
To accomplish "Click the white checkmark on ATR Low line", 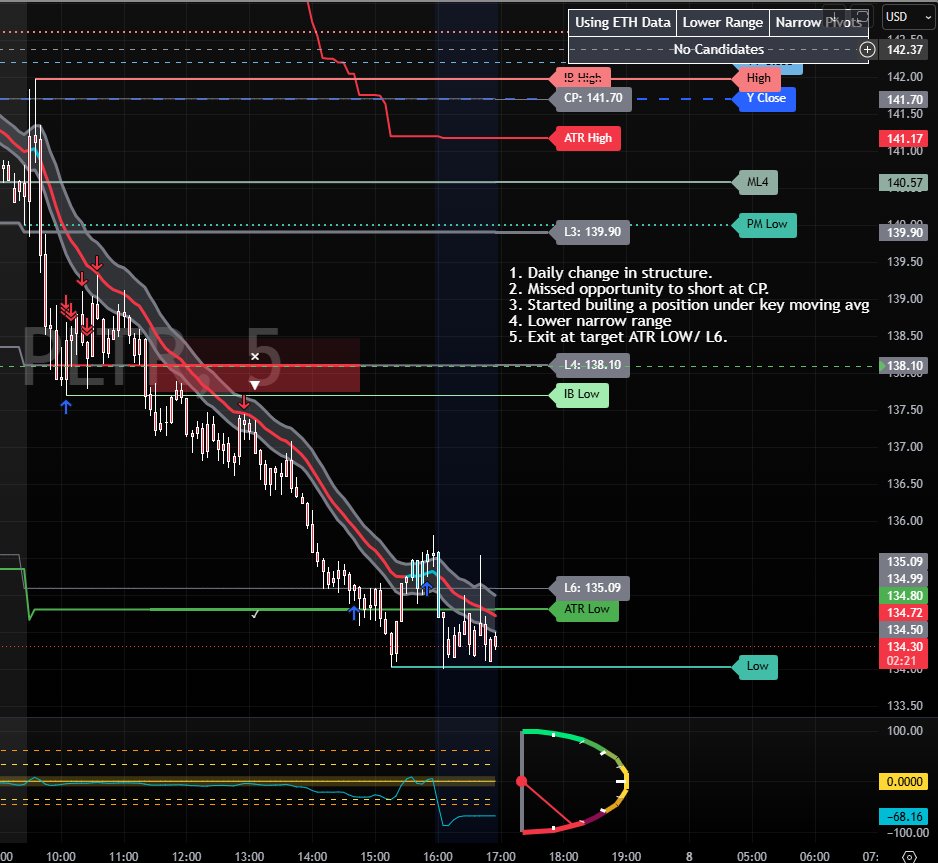I will point(255,615).
